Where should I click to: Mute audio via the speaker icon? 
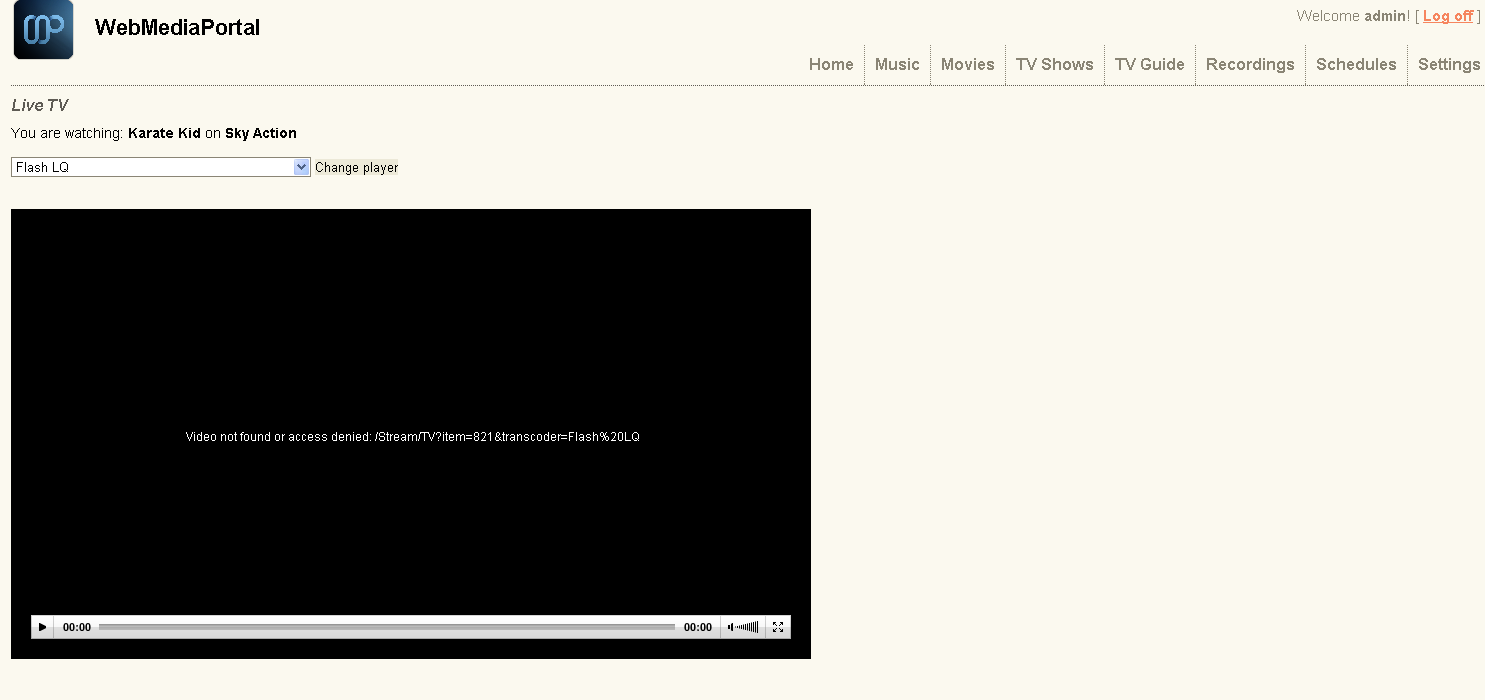coord(731,627)
